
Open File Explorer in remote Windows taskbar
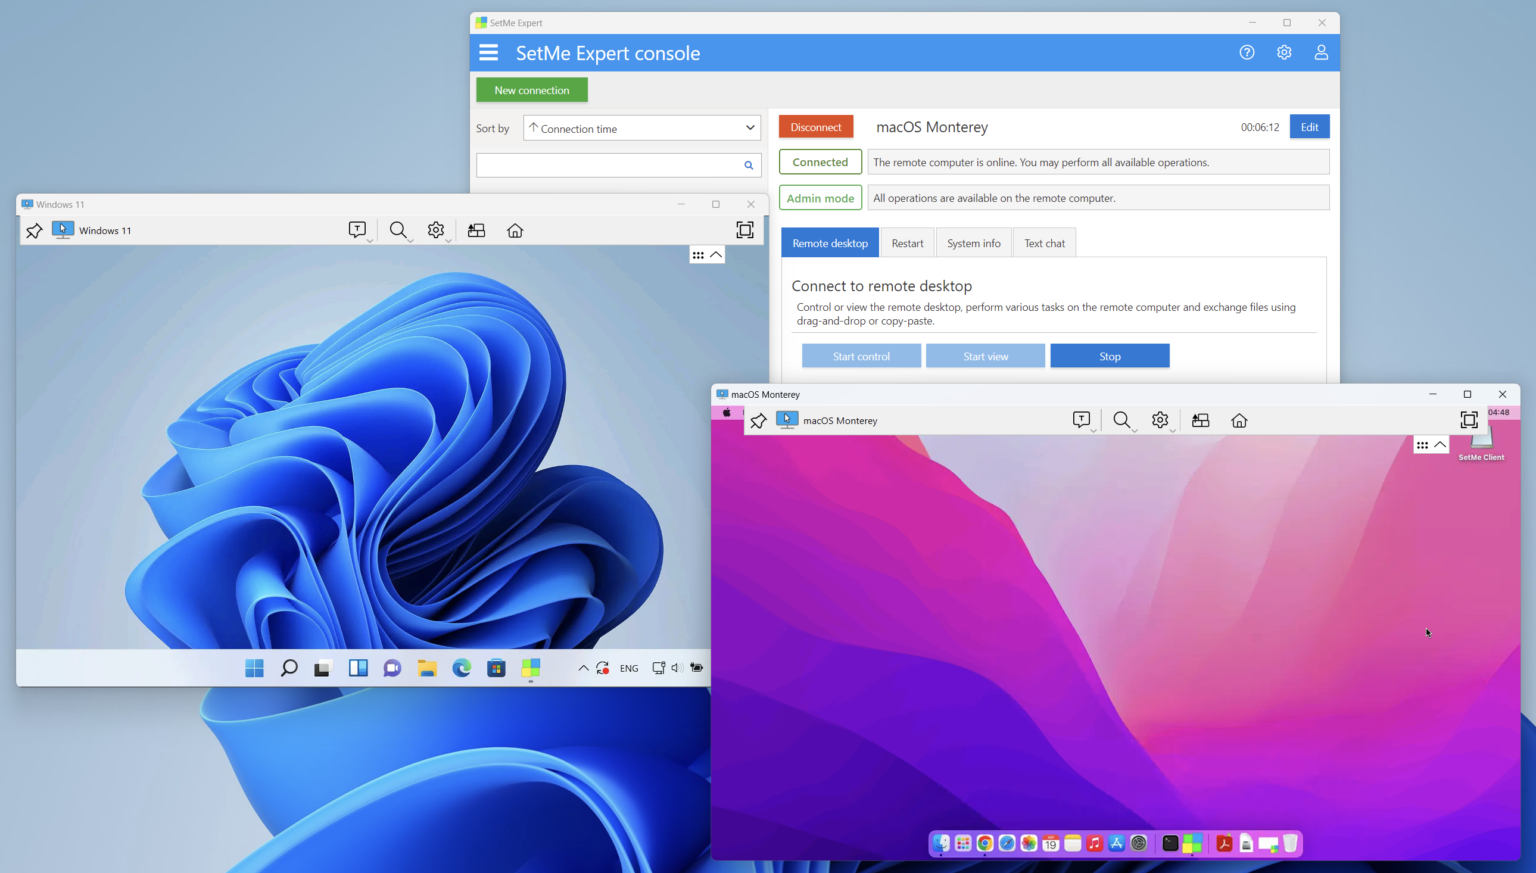[427, 668]
